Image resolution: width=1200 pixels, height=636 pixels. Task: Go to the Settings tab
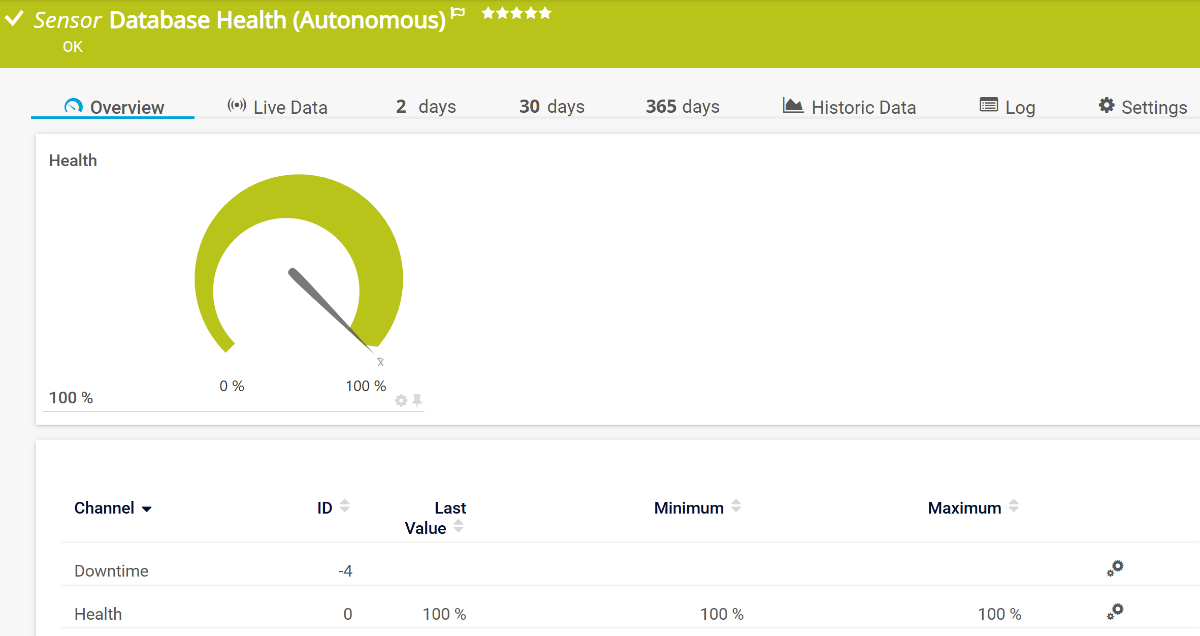click(x=1142, y=107)
